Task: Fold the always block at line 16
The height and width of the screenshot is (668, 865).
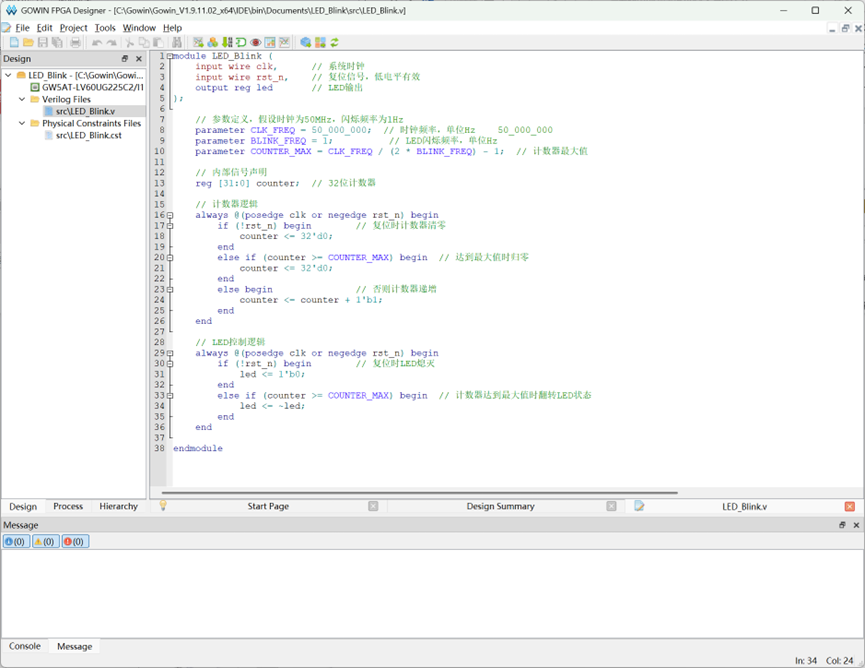Action: [x=170, y=215]
